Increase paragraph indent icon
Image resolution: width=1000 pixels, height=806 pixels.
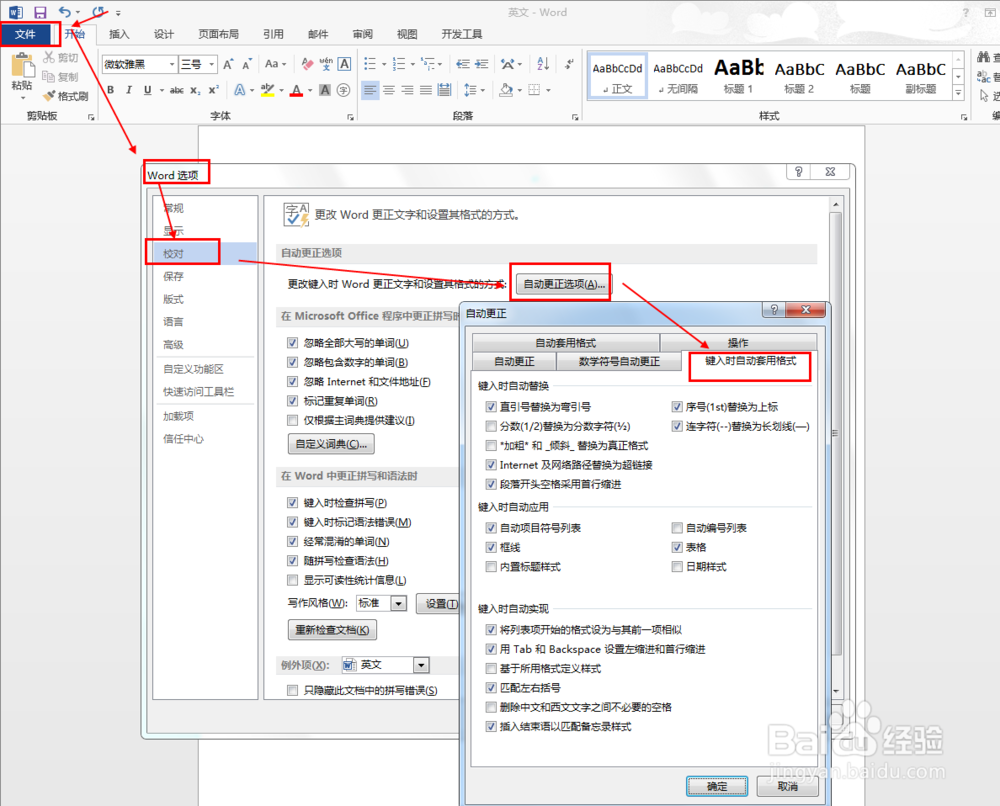482,64
